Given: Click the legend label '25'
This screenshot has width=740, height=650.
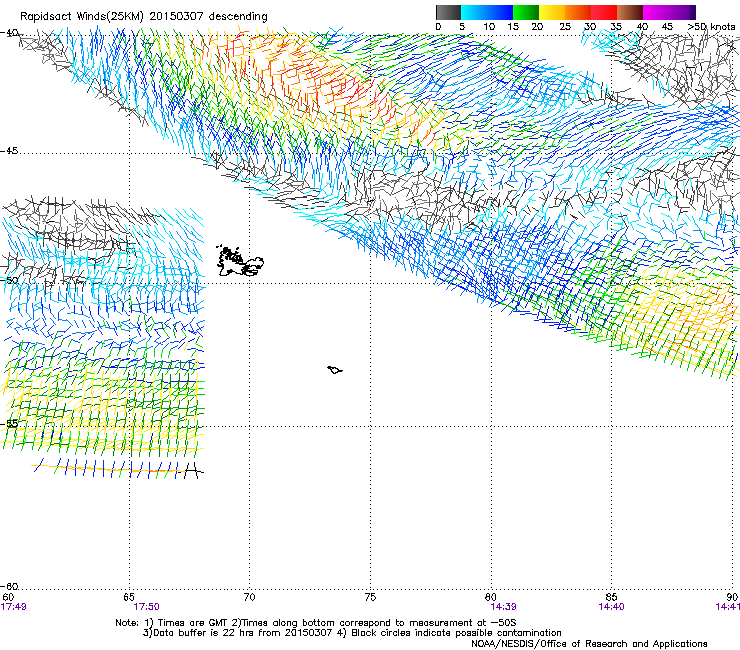Looking at the screenshot, I should coord(565,27).
